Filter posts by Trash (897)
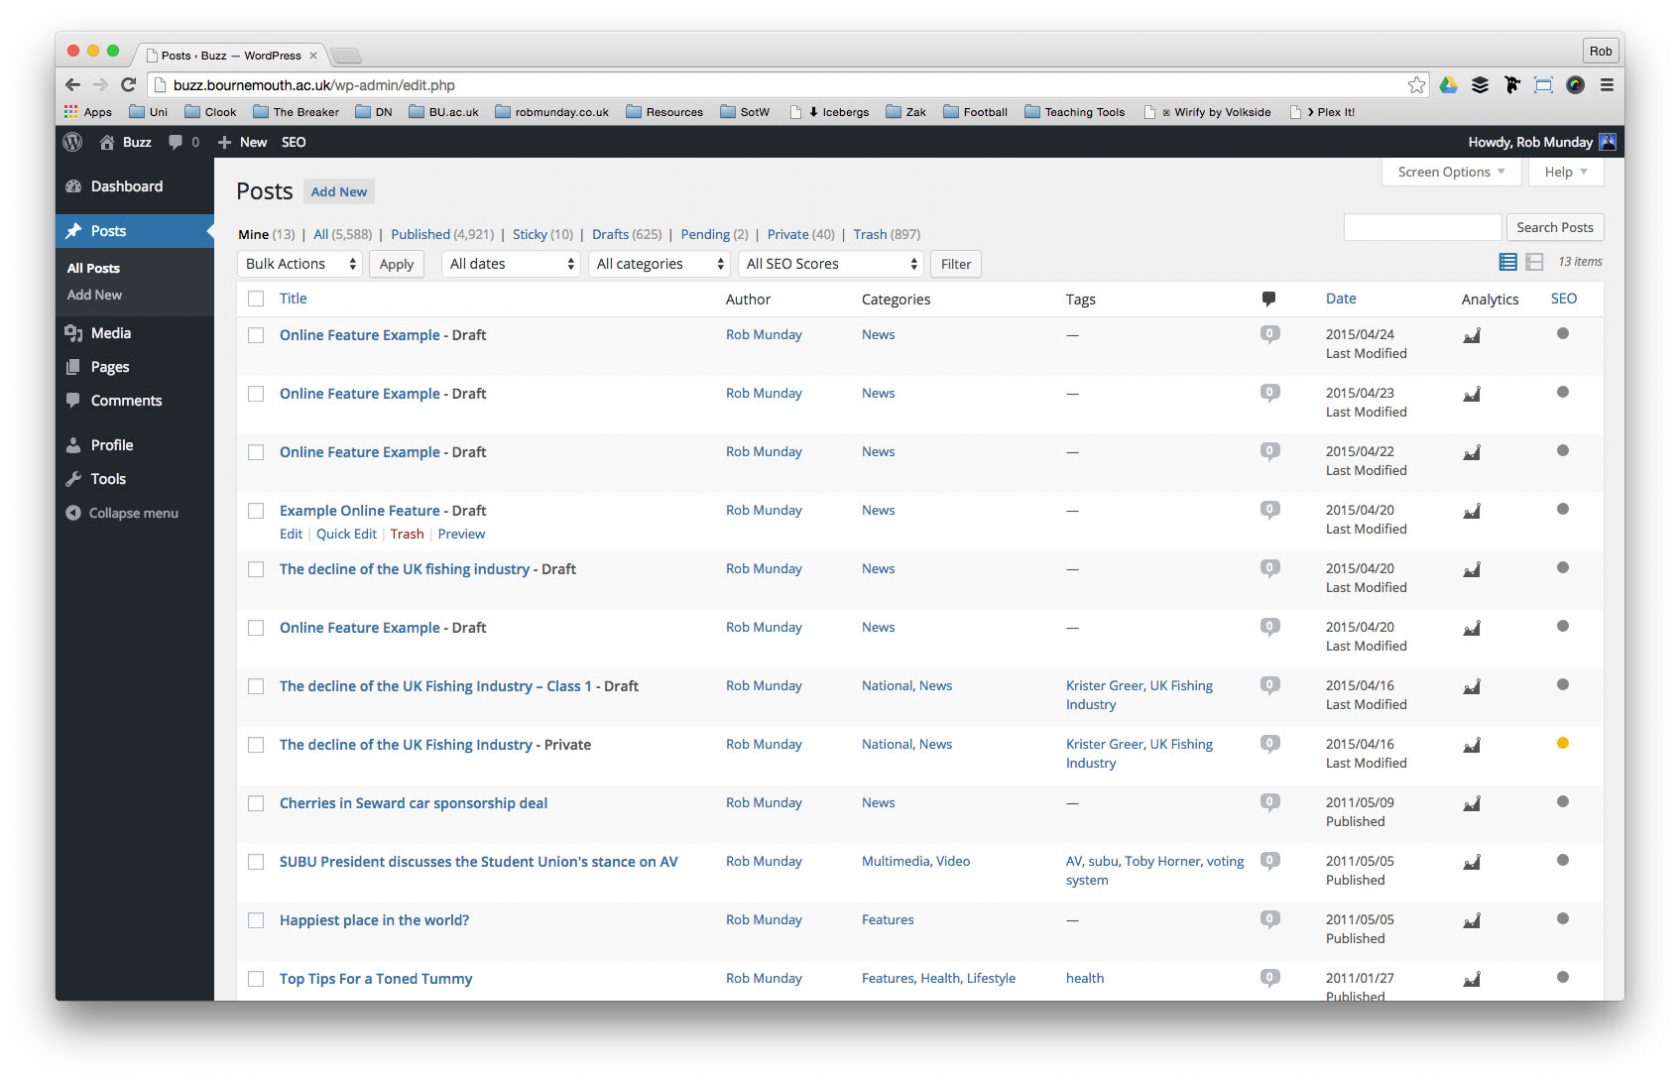The width and height of the screenshot is (1680, 1080). click(887, 234)
